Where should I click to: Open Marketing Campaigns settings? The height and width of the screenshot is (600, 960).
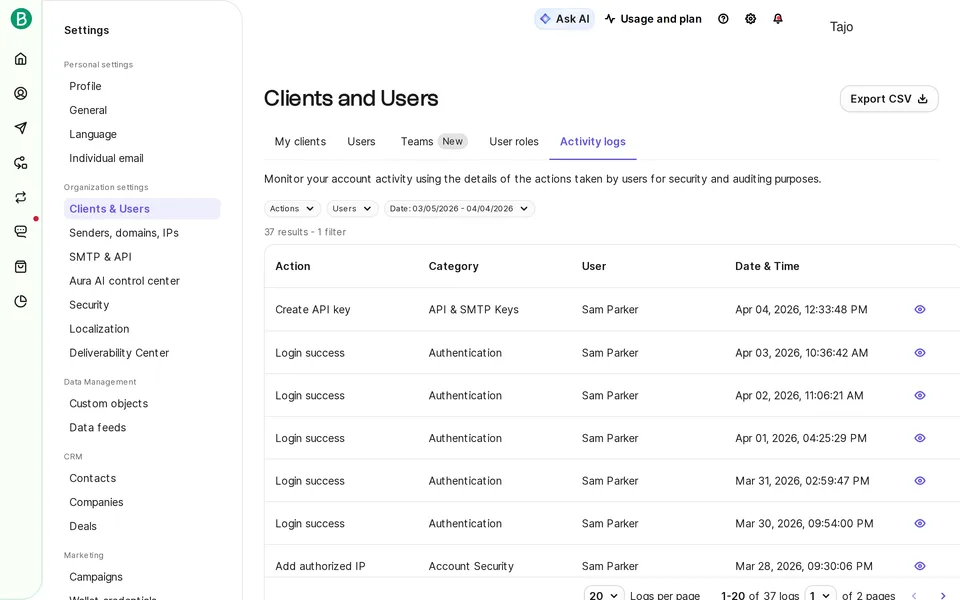click(x=142, y=577)
